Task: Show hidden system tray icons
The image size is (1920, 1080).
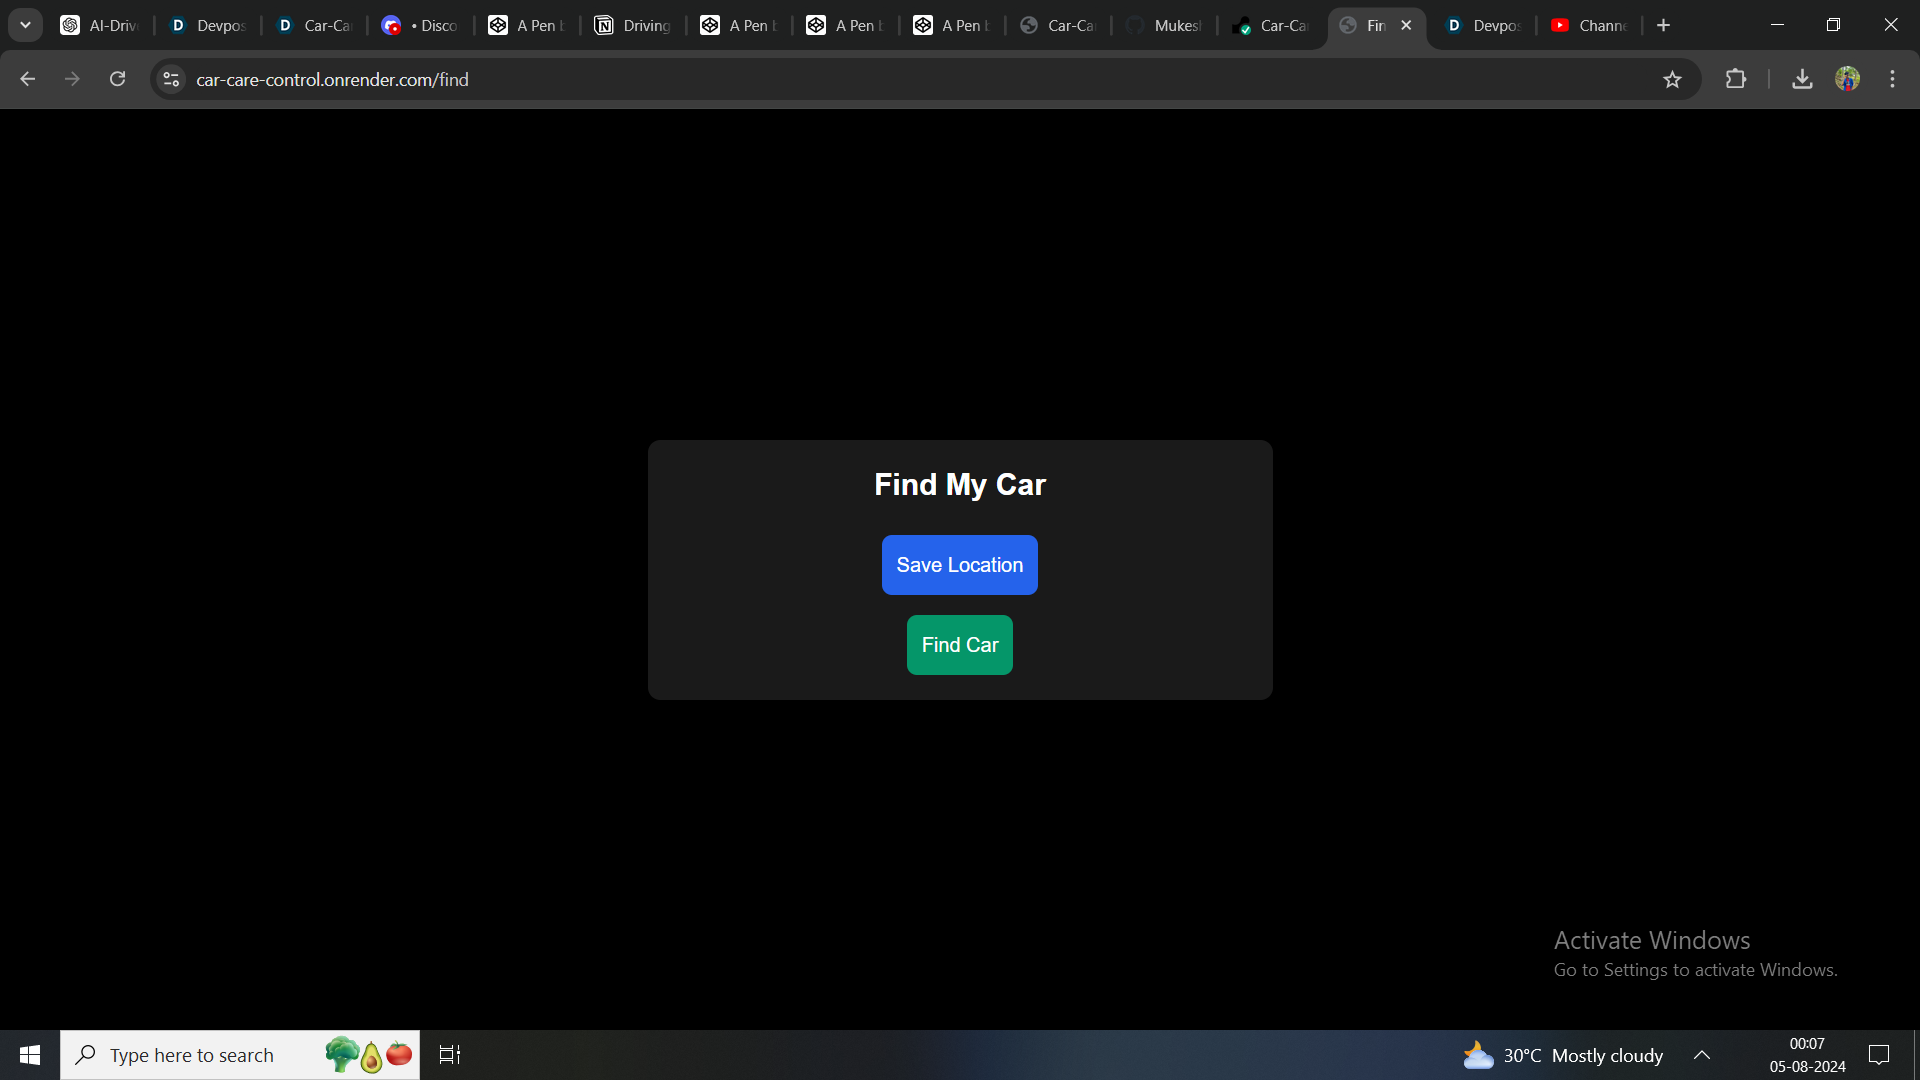Action: (1701, 1055)
